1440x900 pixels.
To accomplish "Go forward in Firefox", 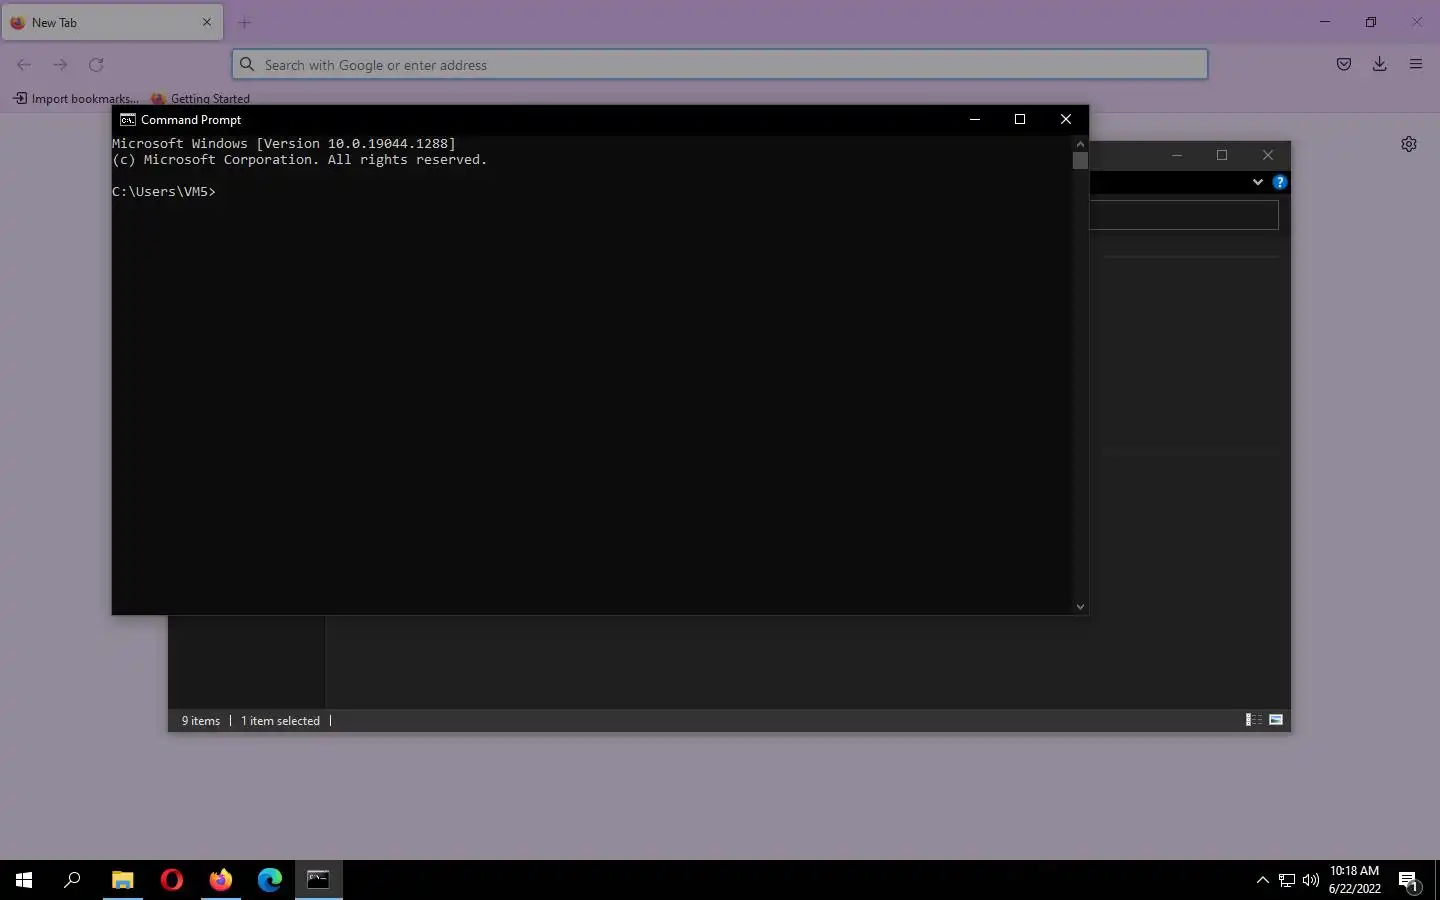I will (x=60, y=65).
